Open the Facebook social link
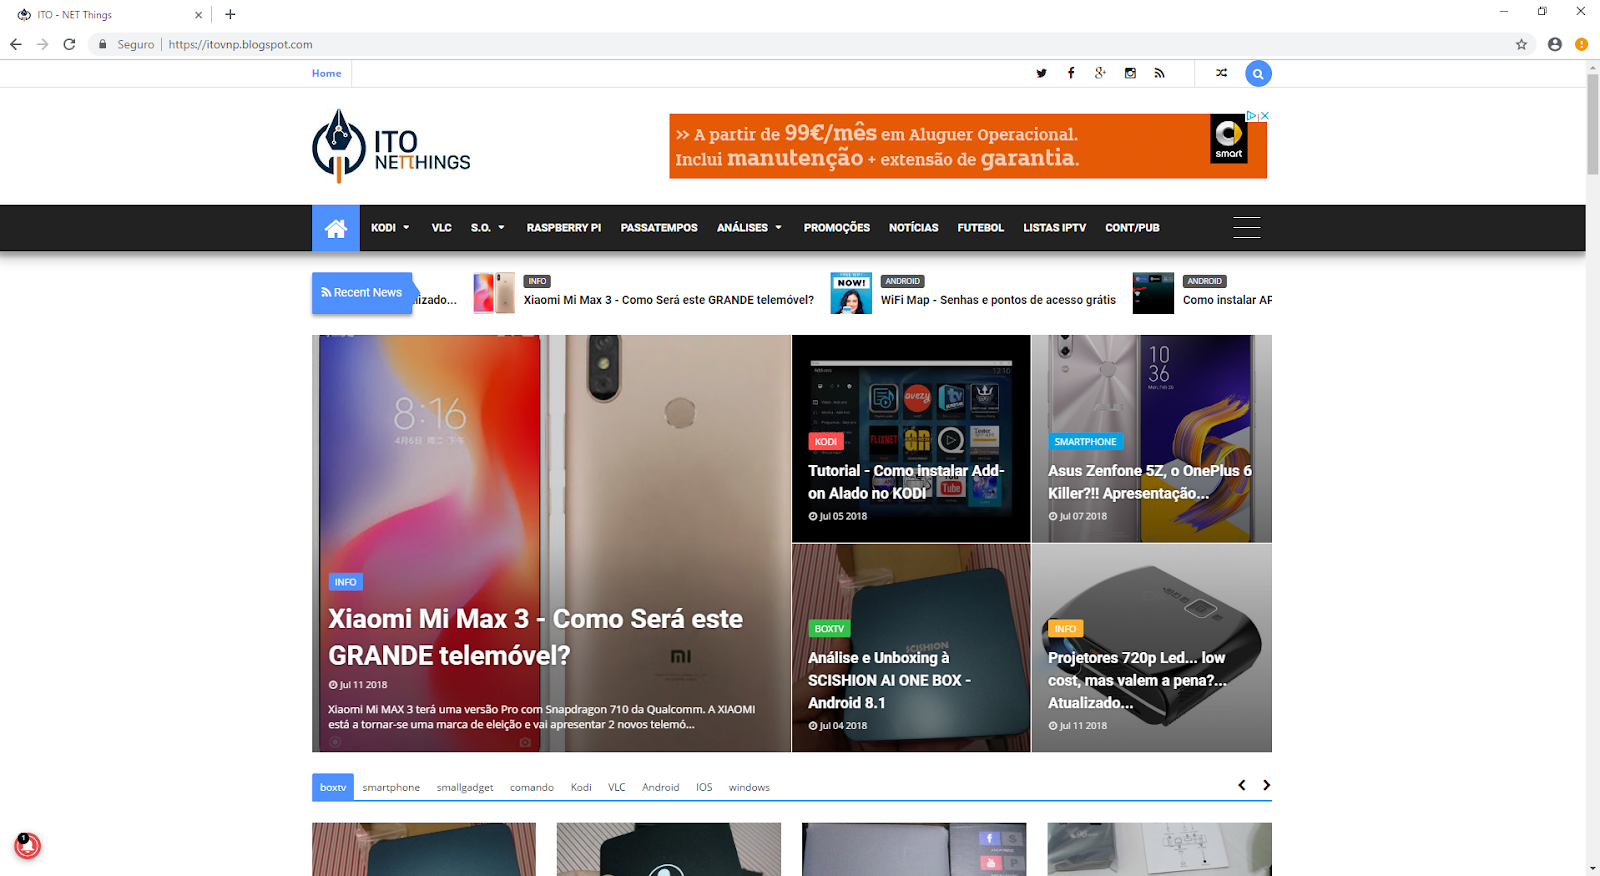This screenshot has height=876, width=1600. coord(1071,73)
